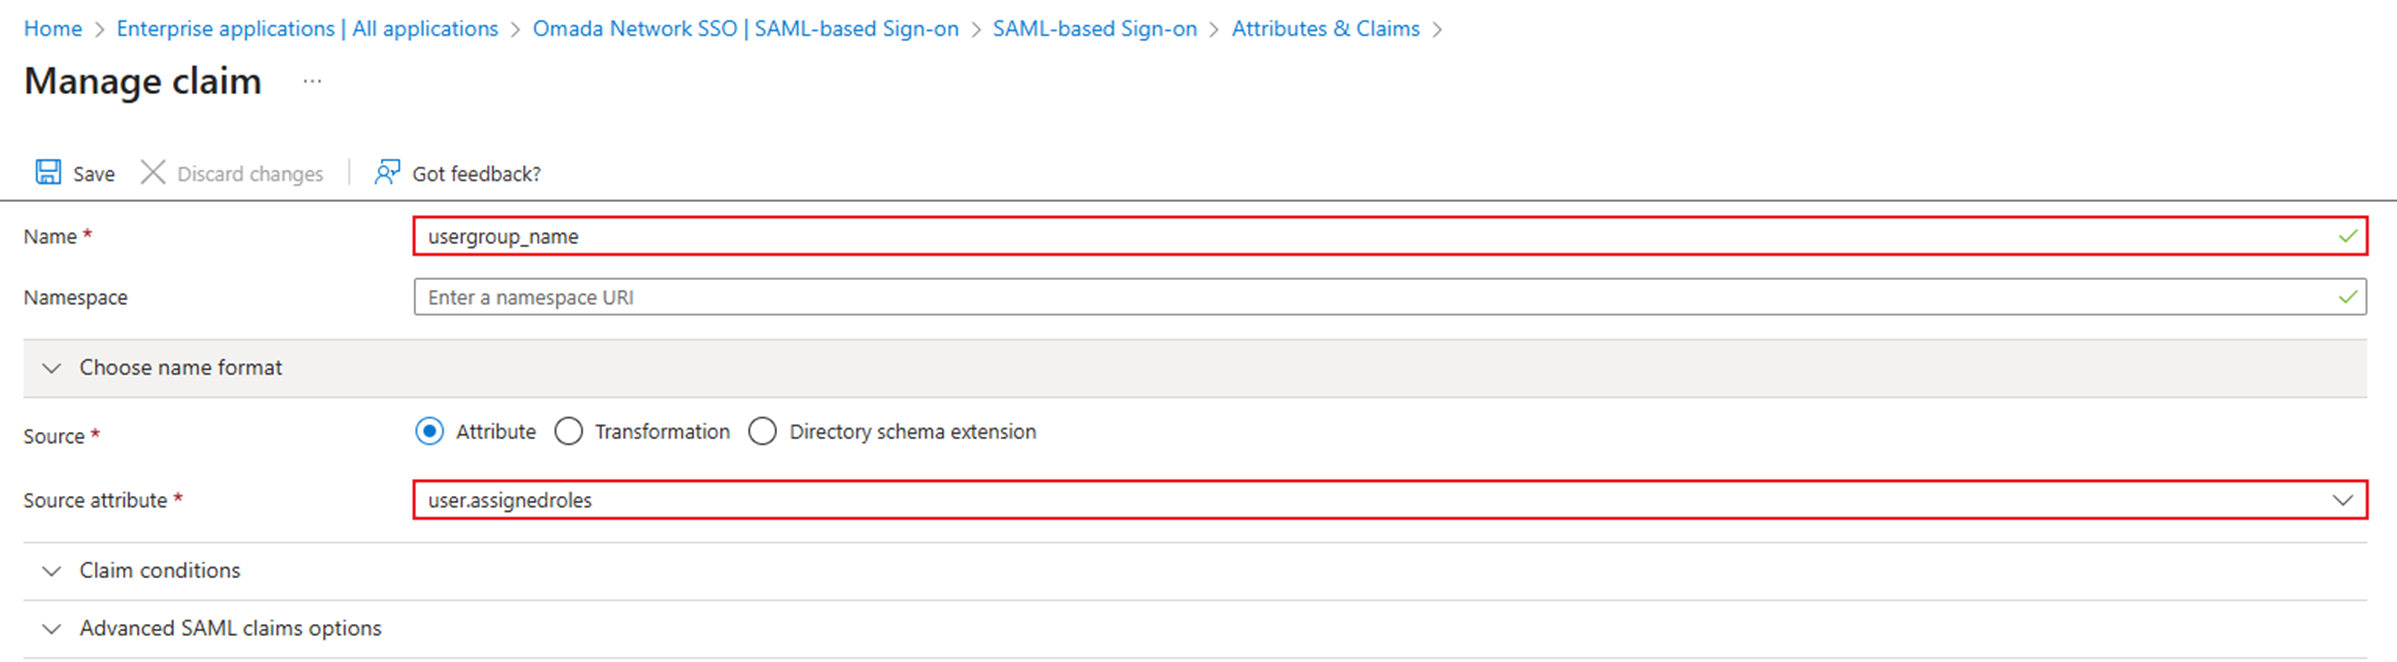Click the Discard changes X icon

[153, 172]
